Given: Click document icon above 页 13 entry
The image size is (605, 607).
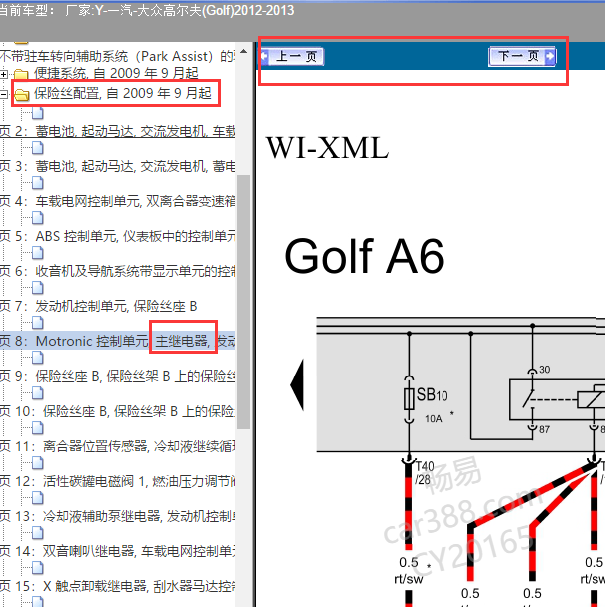Looking at the screenshot, I should click(38, 498).
